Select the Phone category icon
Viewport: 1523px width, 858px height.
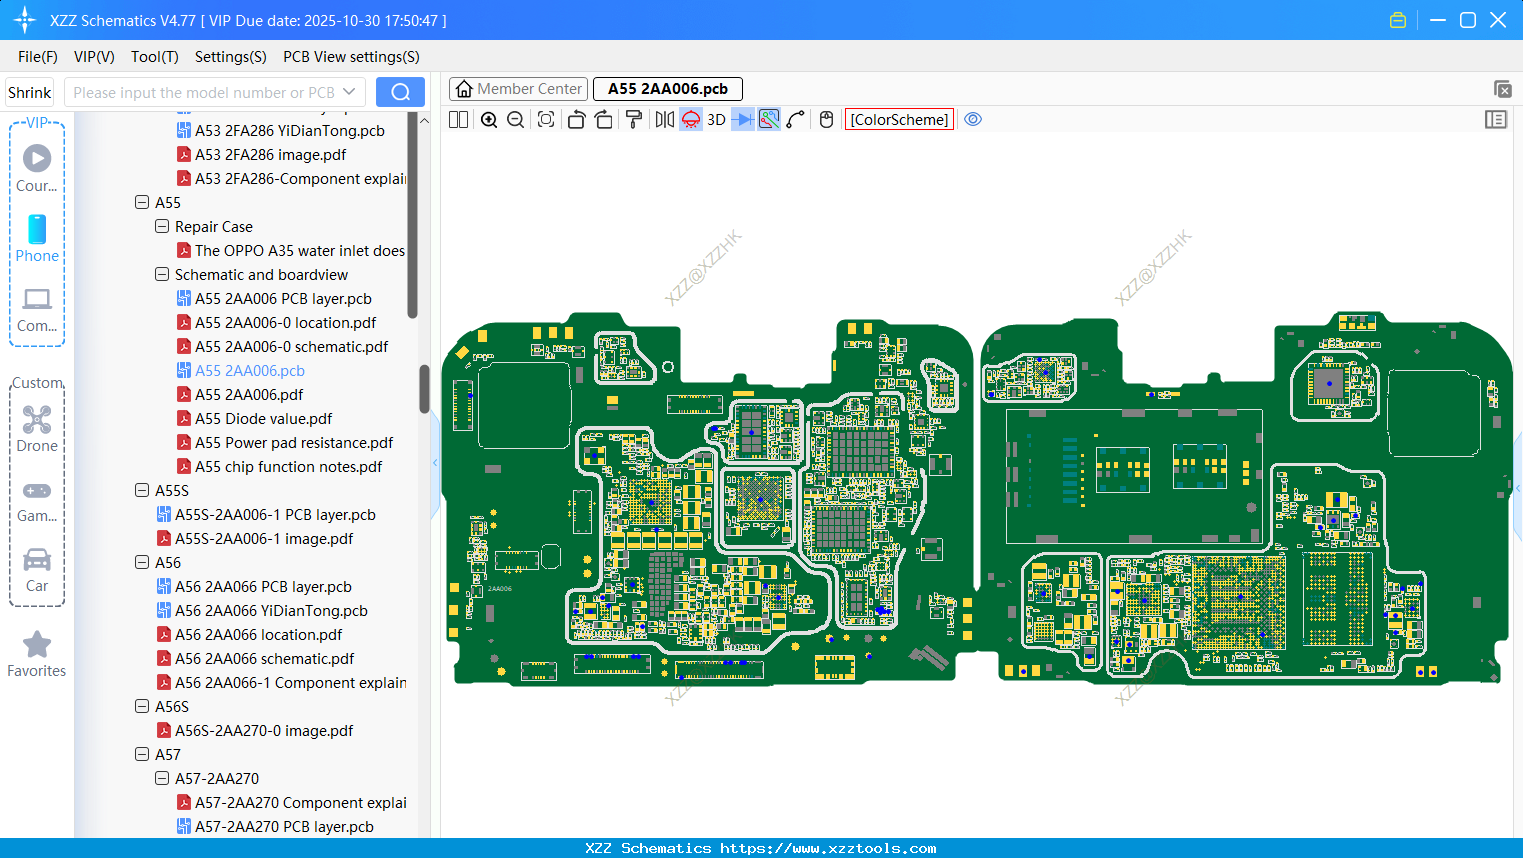[37, 238]
